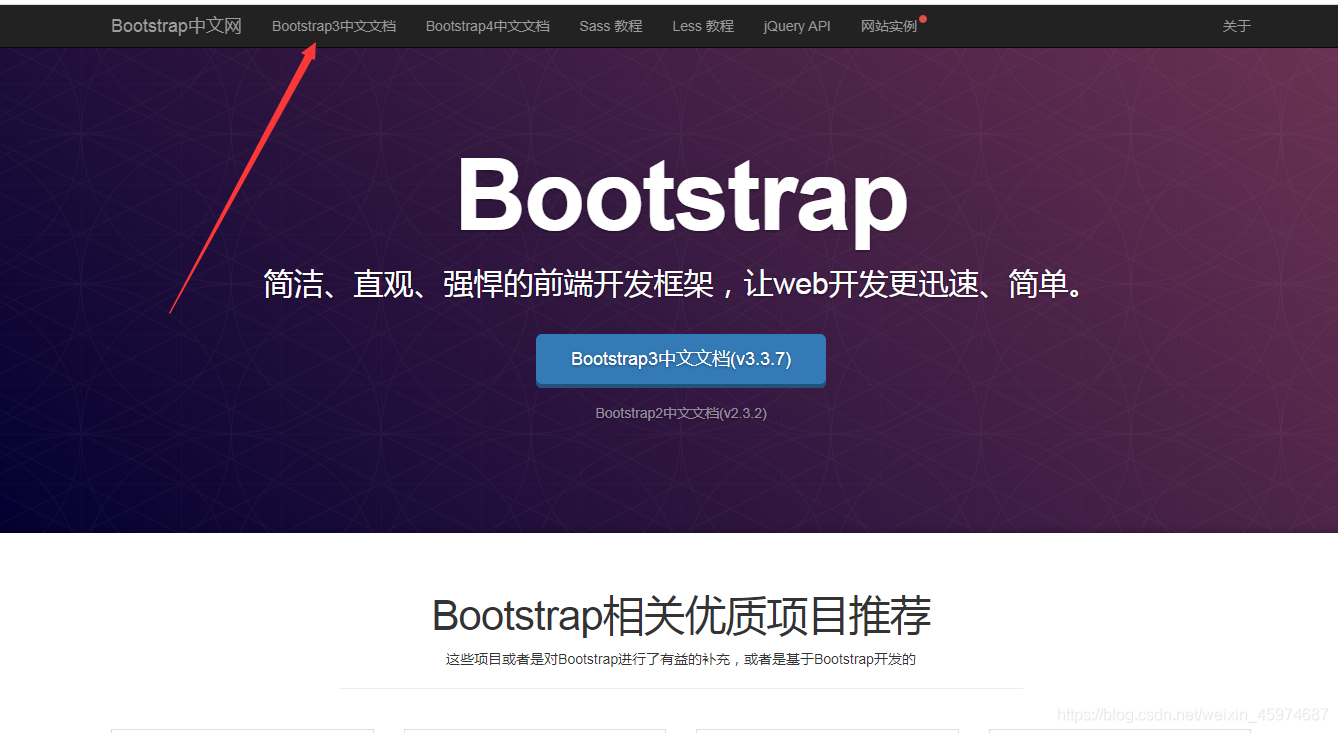The image size is (1338, 733).
Task: Click the heading Bootstrap相关优质项目推荐
Action: (x=681, y=615)
